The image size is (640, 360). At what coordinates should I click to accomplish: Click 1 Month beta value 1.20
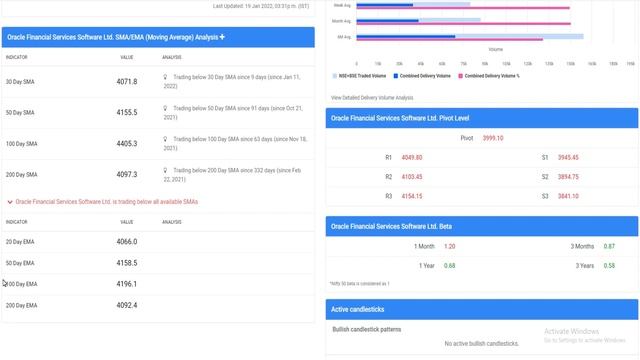449,246
